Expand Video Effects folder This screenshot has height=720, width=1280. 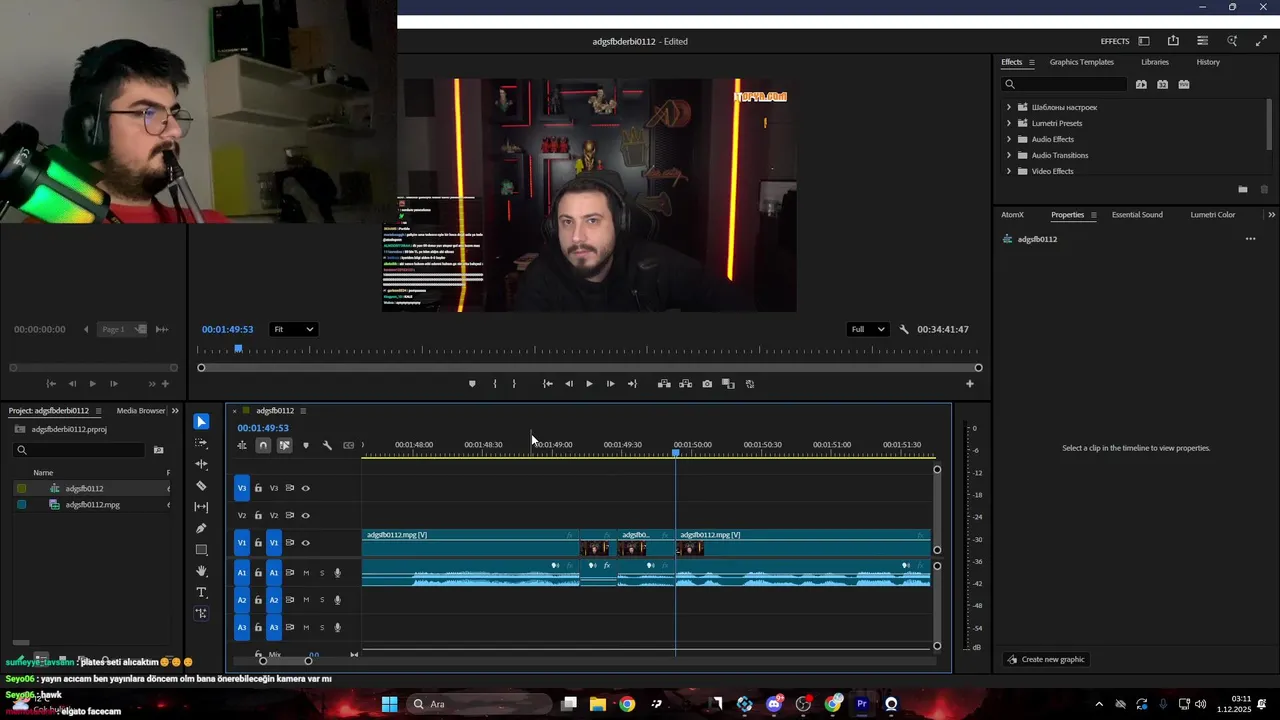tap(1008, 171)
